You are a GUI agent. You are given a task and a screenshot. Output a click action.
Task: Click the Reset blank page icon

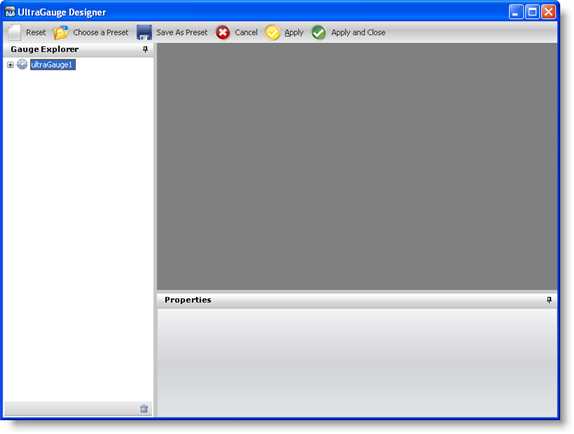click(x=15, y=32)
